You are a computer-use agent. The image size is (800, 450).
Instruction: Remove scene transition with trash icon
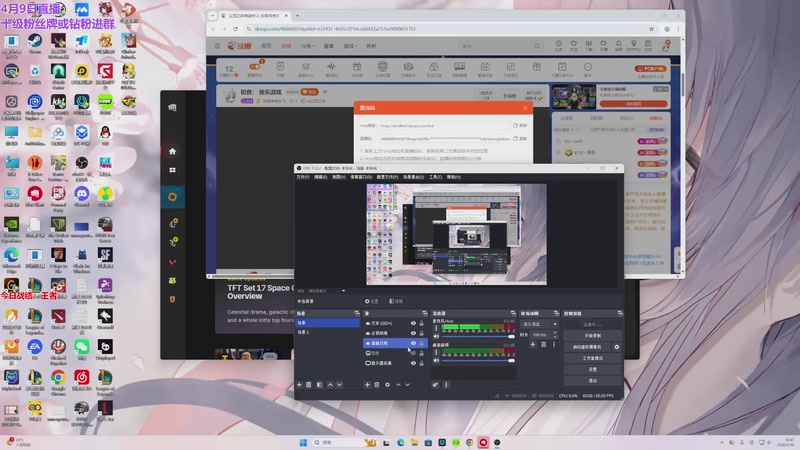(x=543, y=345)
